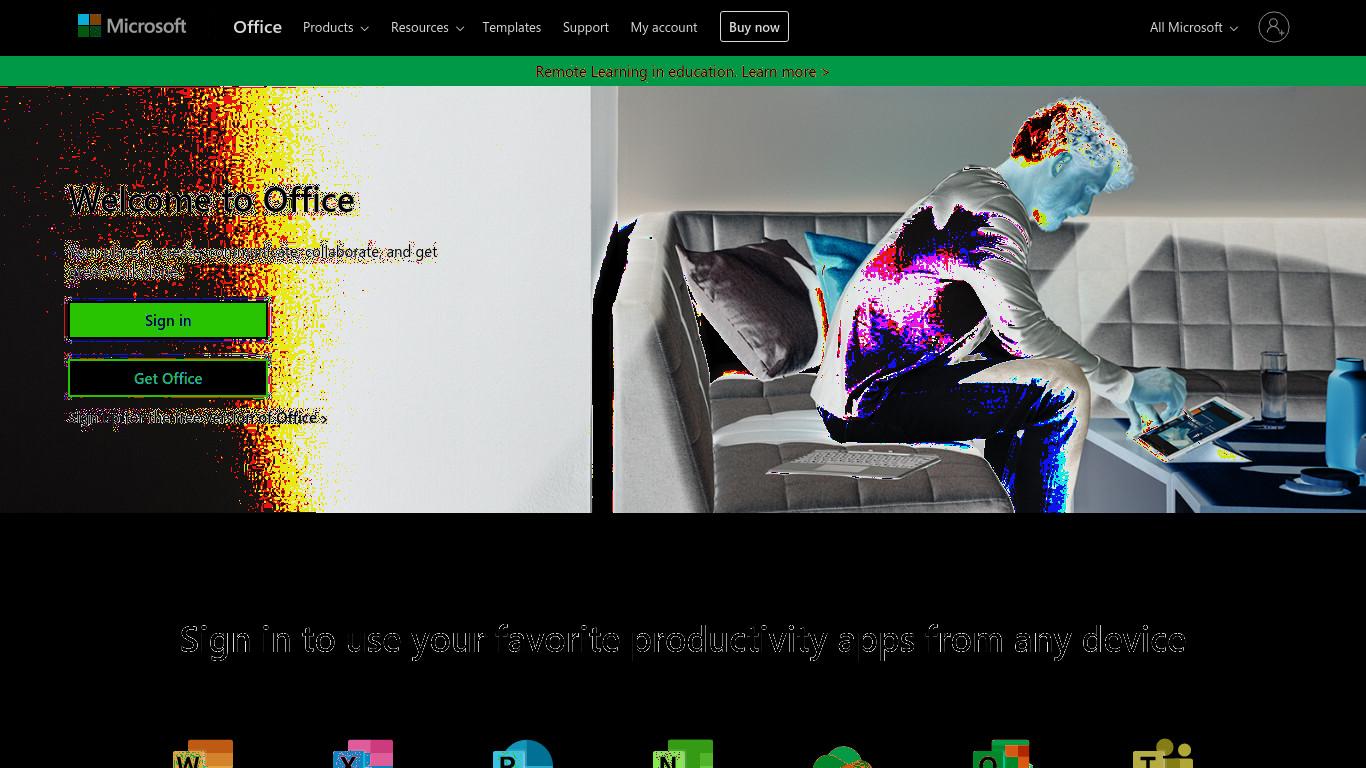This screenshot has height=768, width=1366.
Task: Open the account sign-in avatar icon
Action: click(x=1273, y=27)
